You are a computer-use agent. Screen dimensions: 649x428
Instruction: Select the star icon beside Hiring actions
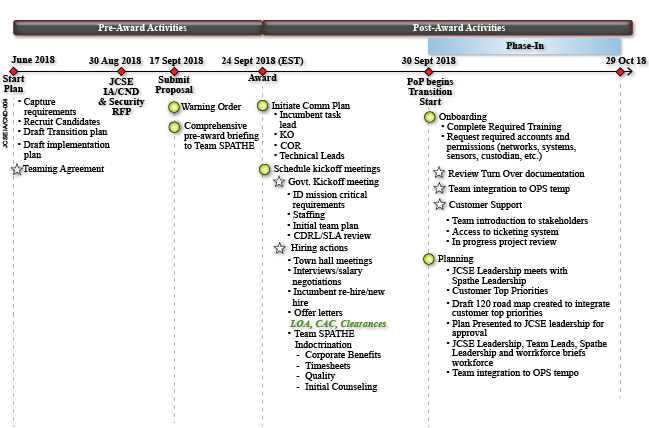pyautogui.click(x=280, y=247)
